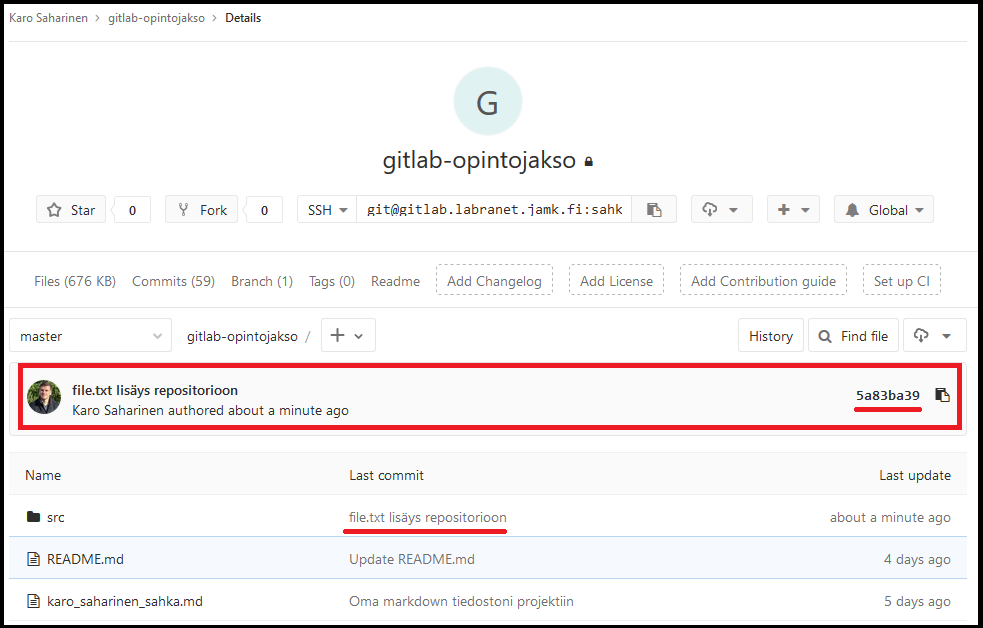Star the gitlab-opintojakso project
The width and height of the screenshot is (983, 628).
[x=70, y=210]
